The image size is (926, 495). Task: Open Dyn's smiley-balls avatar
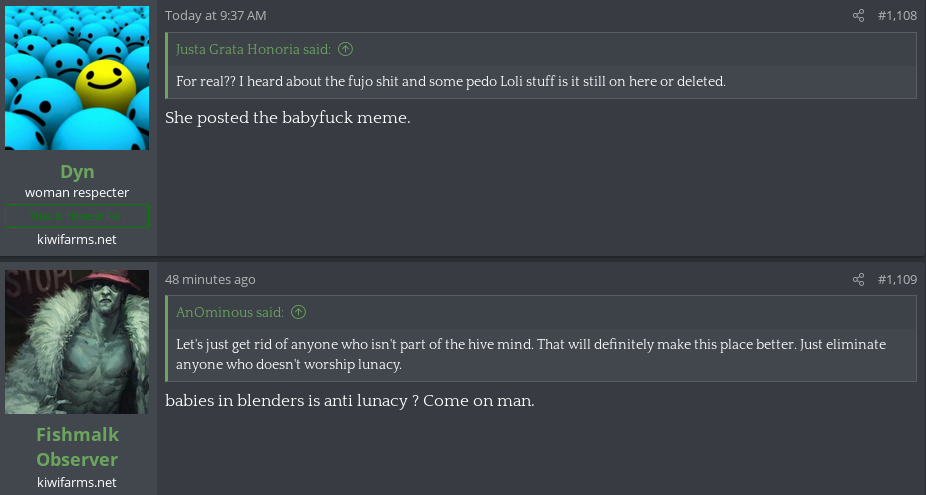point(77,78)
